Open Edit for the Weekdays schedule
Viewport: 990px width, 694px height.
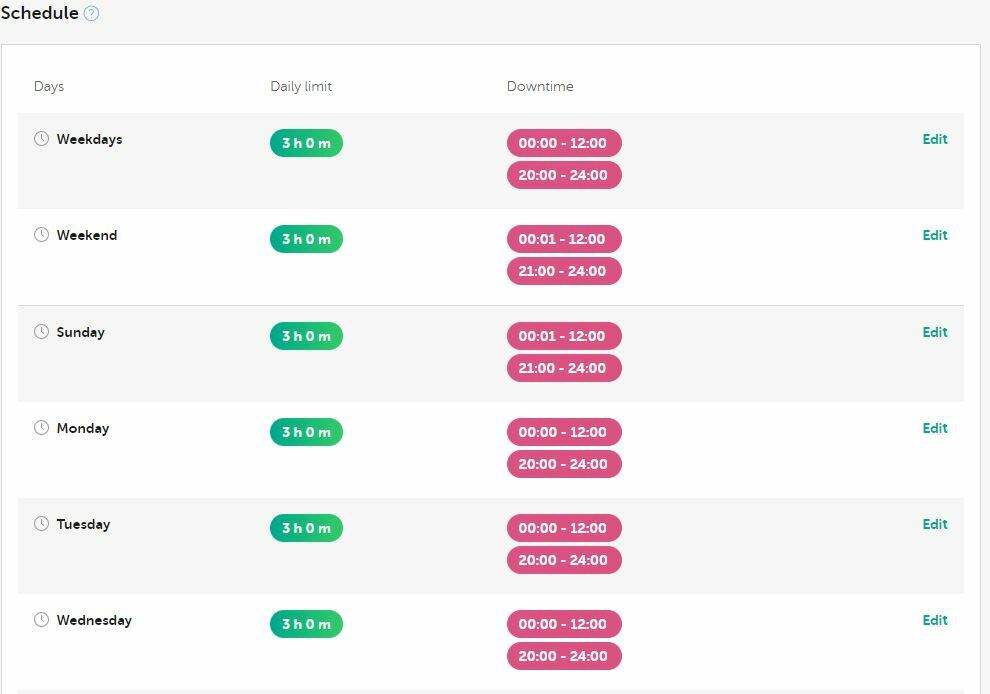934,139
